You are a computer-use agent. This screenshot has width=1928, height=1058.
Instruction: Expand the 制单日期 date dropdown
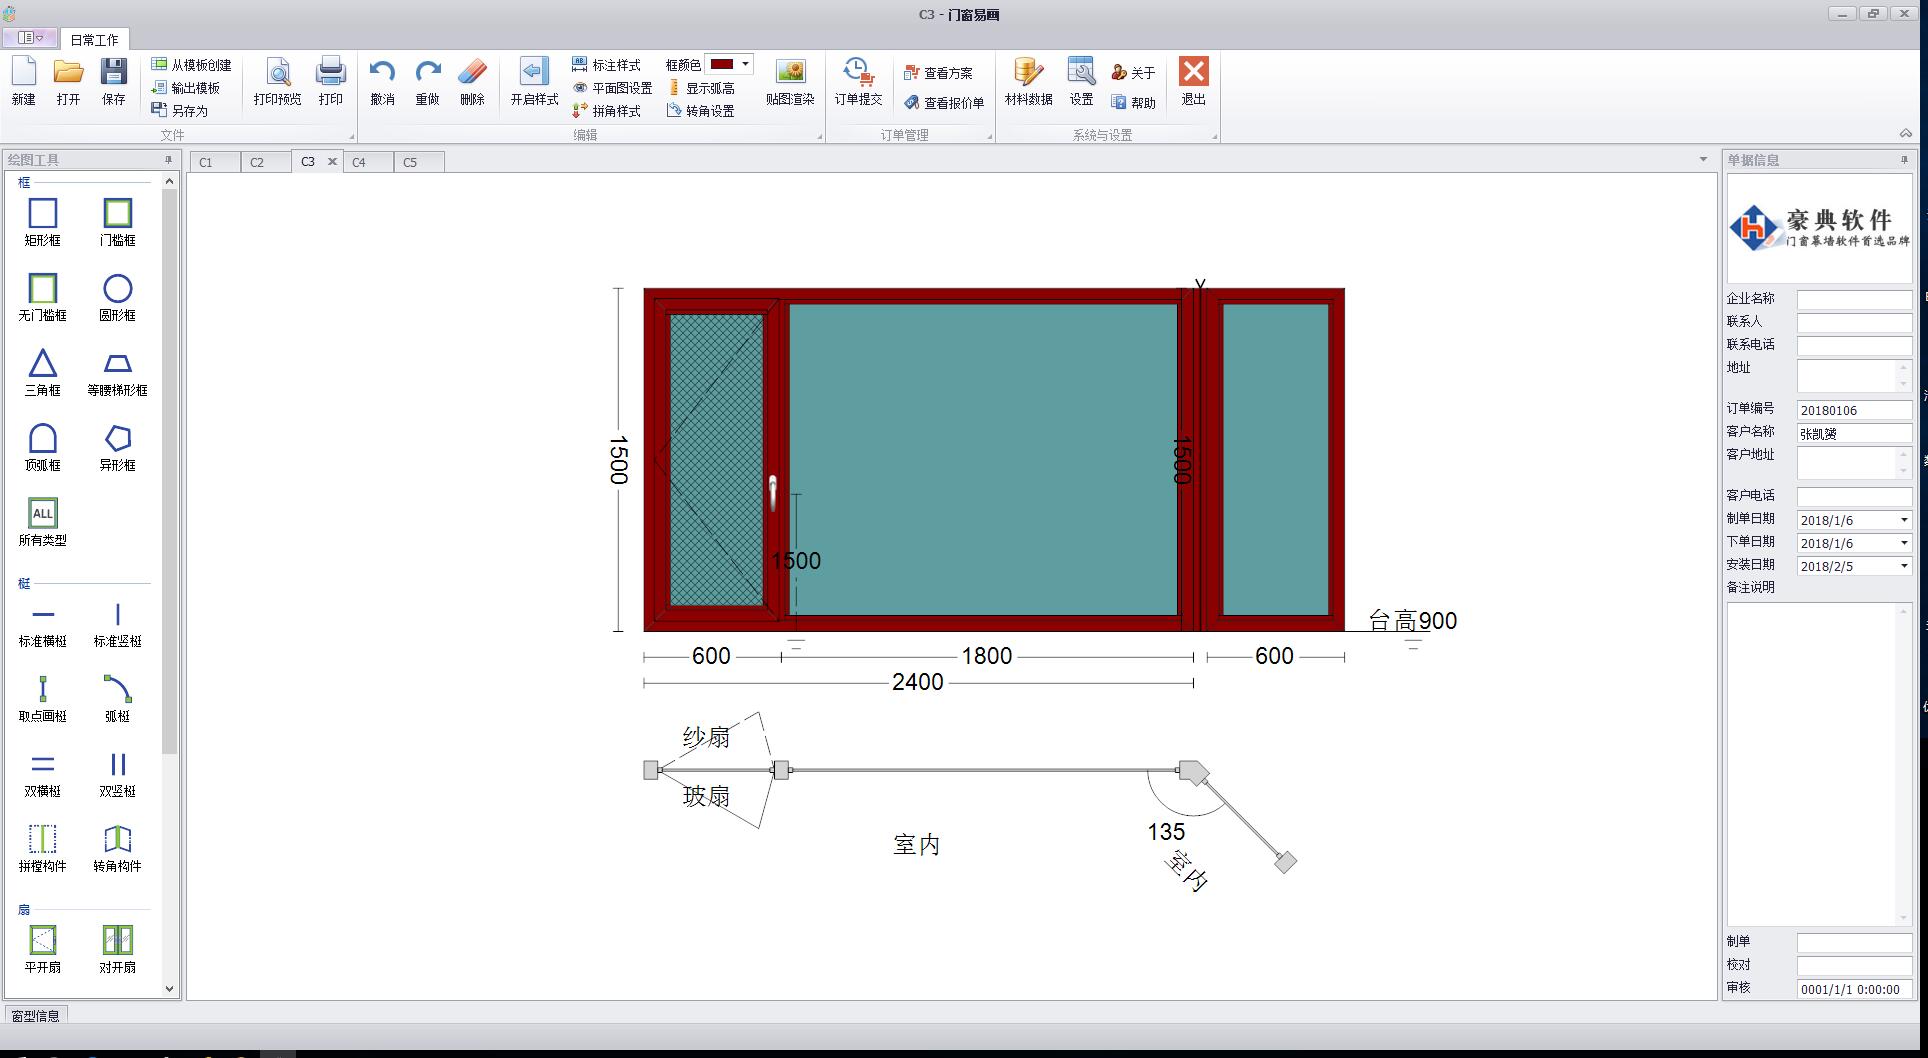point(1904,520)
